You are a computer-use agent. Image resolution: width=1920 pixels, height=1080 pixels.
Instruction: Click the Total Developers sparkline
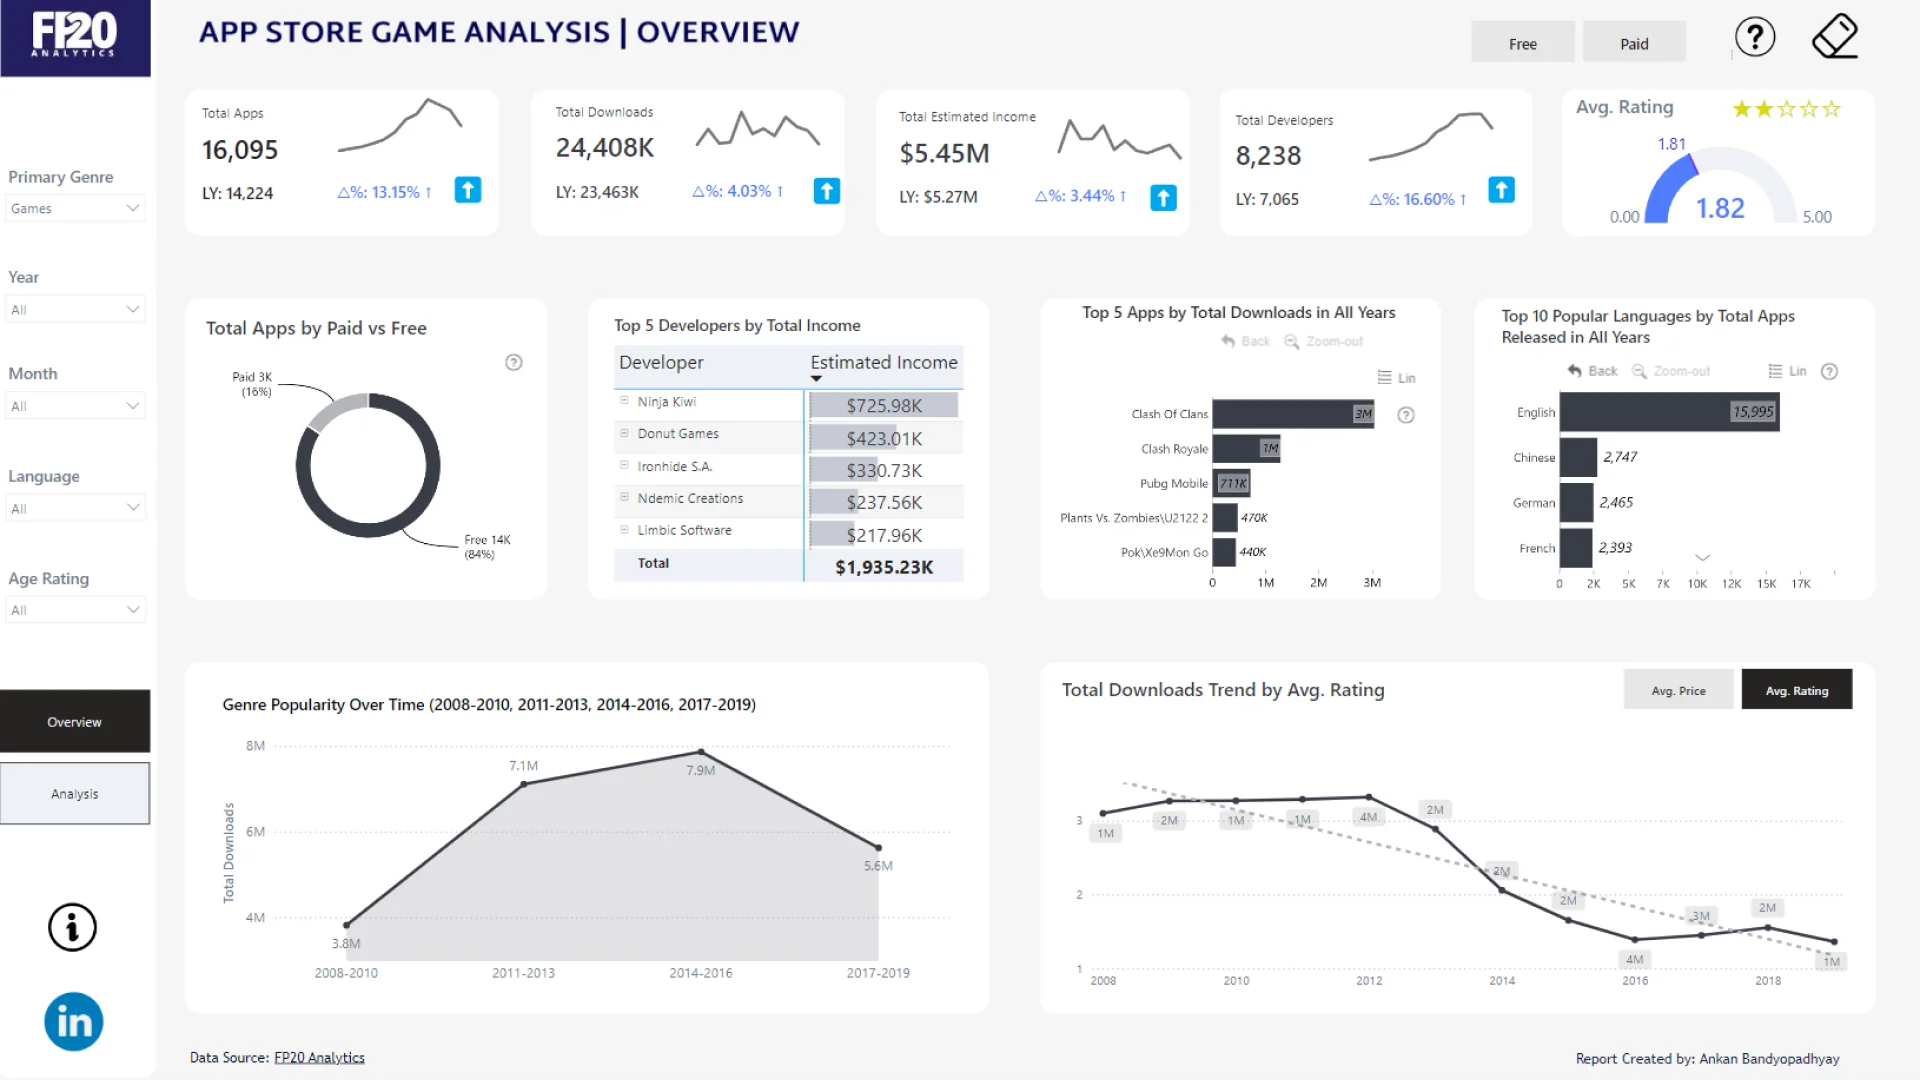(1431, 136)
